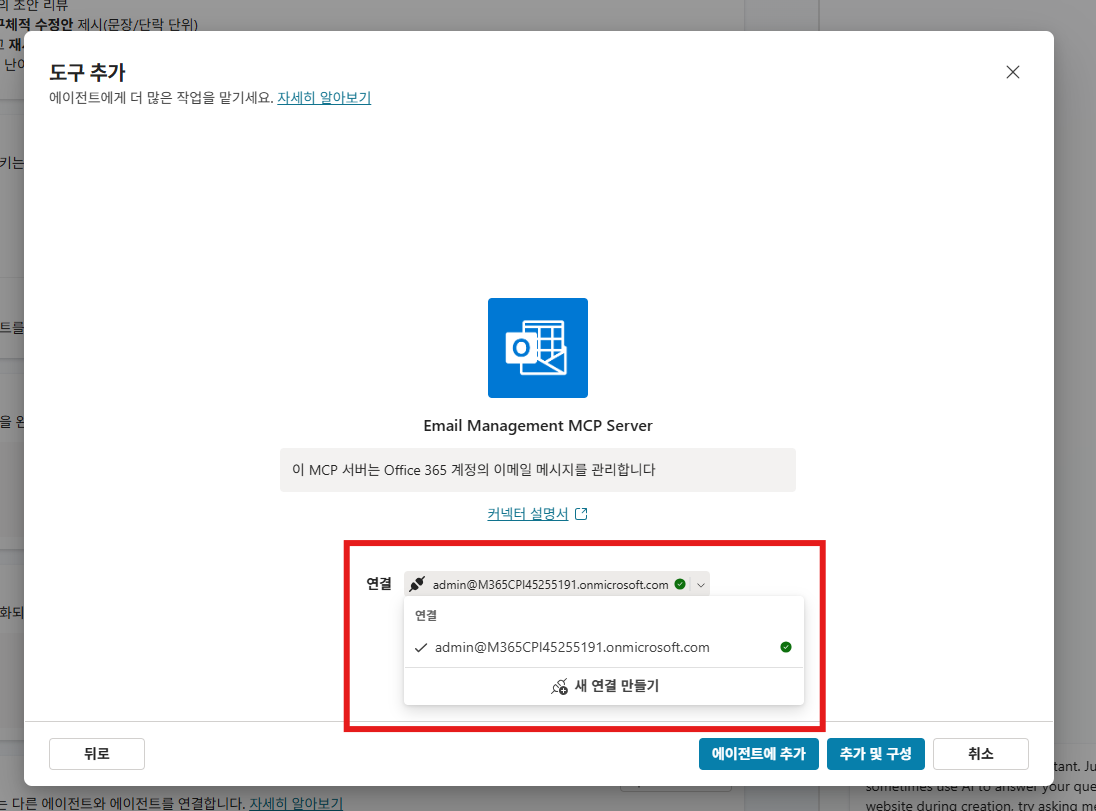The height and width of the screenshot is (811, 1096).
Task: Click the 뒤로 button
Action: (x=96, y=754)
